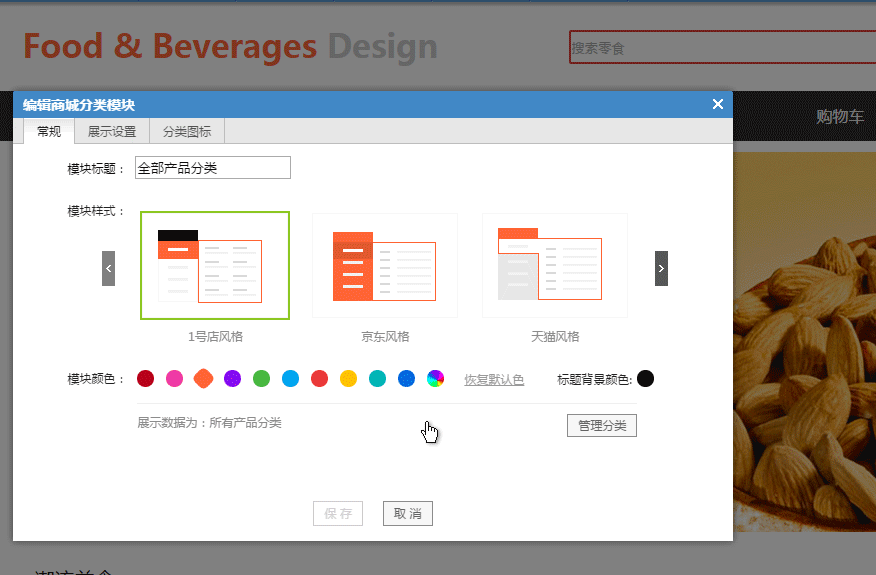
Task: Click the 取消 button
Action: (x=408, y=514)
